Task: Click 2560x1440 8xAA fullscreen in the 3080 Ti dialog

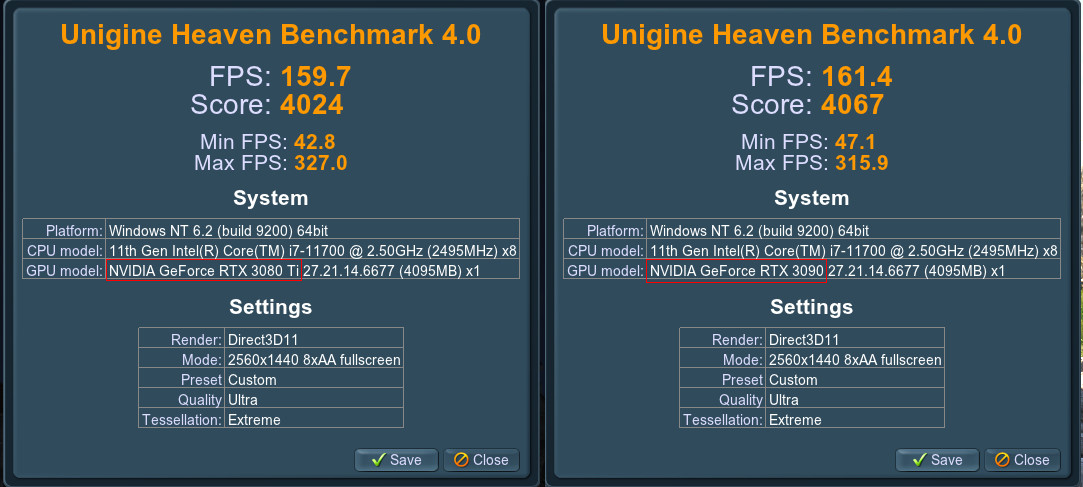Action: 314,360
